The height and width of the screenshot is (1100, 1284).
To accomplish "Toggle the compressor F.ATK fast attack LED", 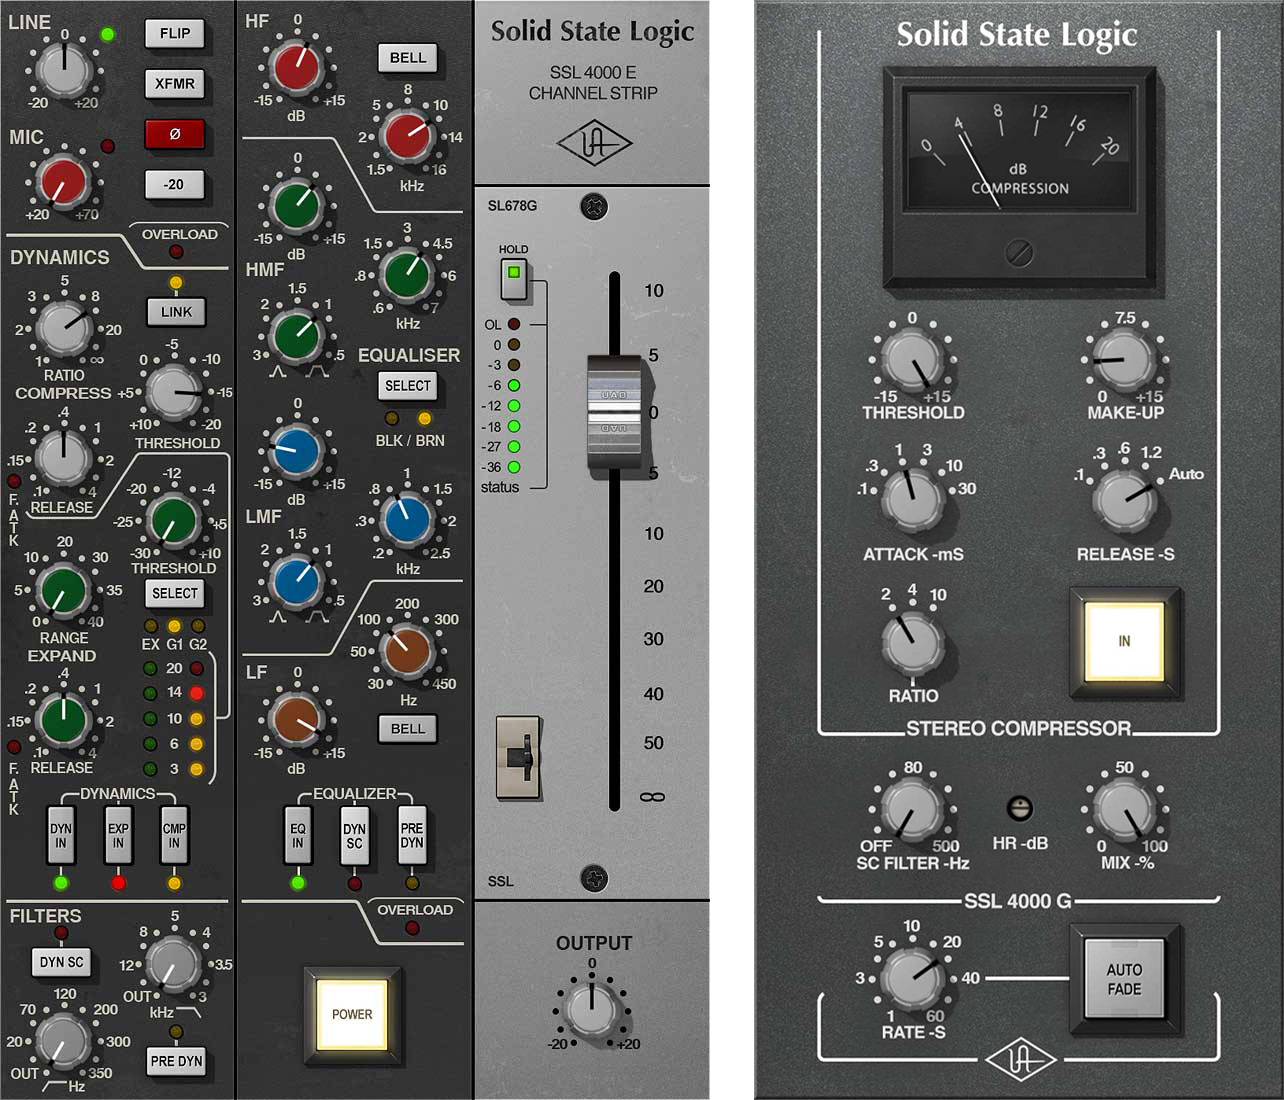I will [14, 481].
